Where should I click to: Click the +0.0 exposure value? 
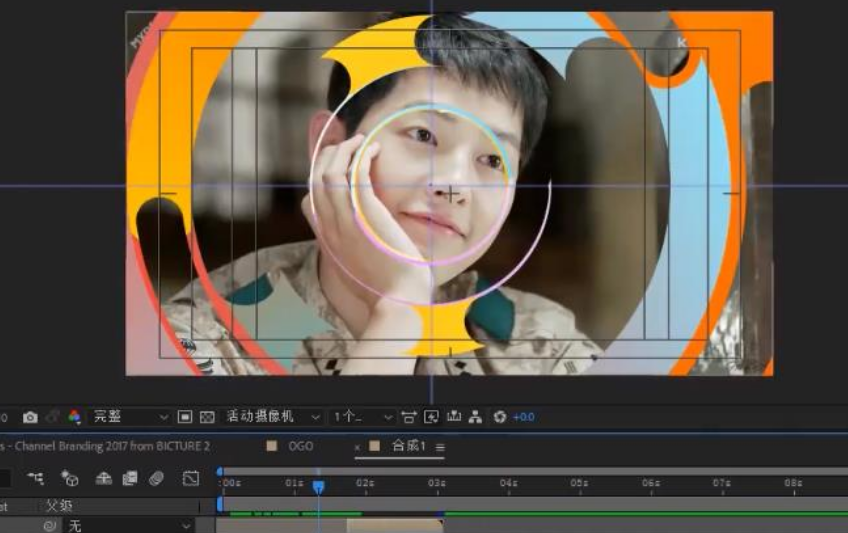tap(524, 417)
